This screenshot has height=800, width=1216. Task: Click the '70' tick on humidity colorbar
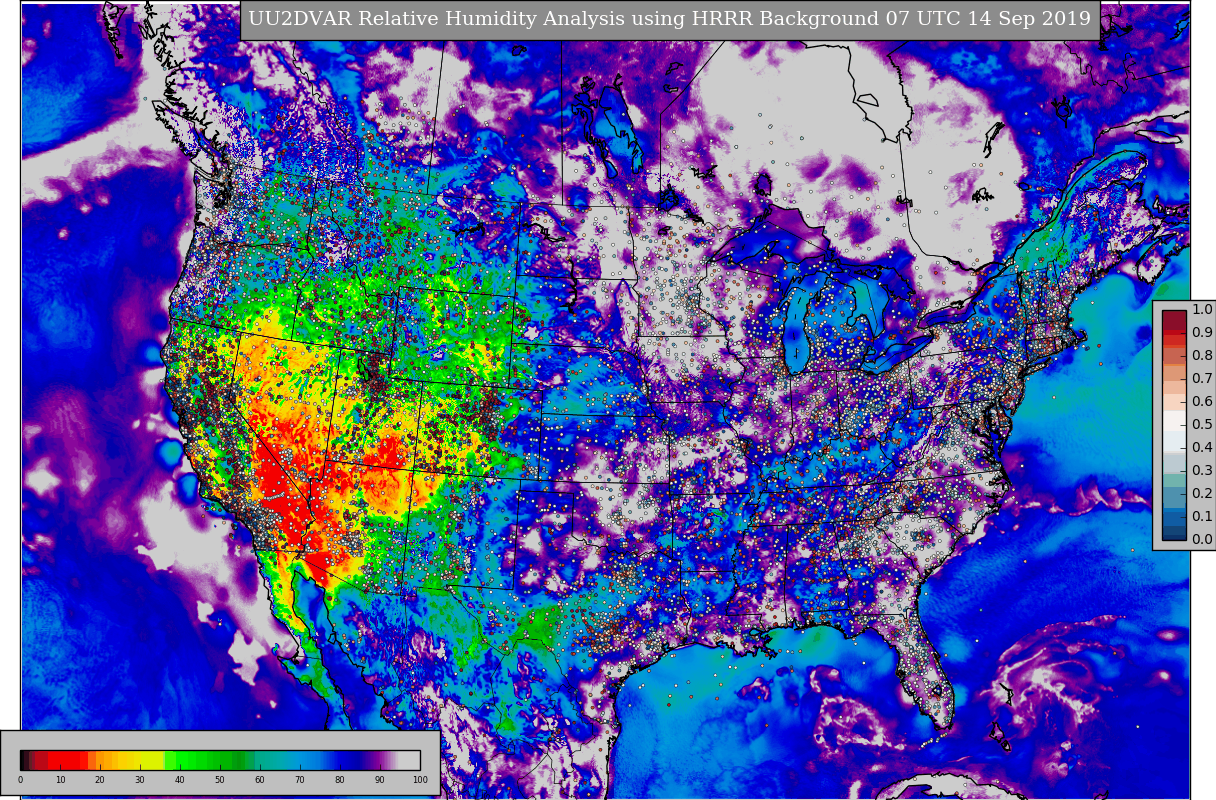point(300,780)
